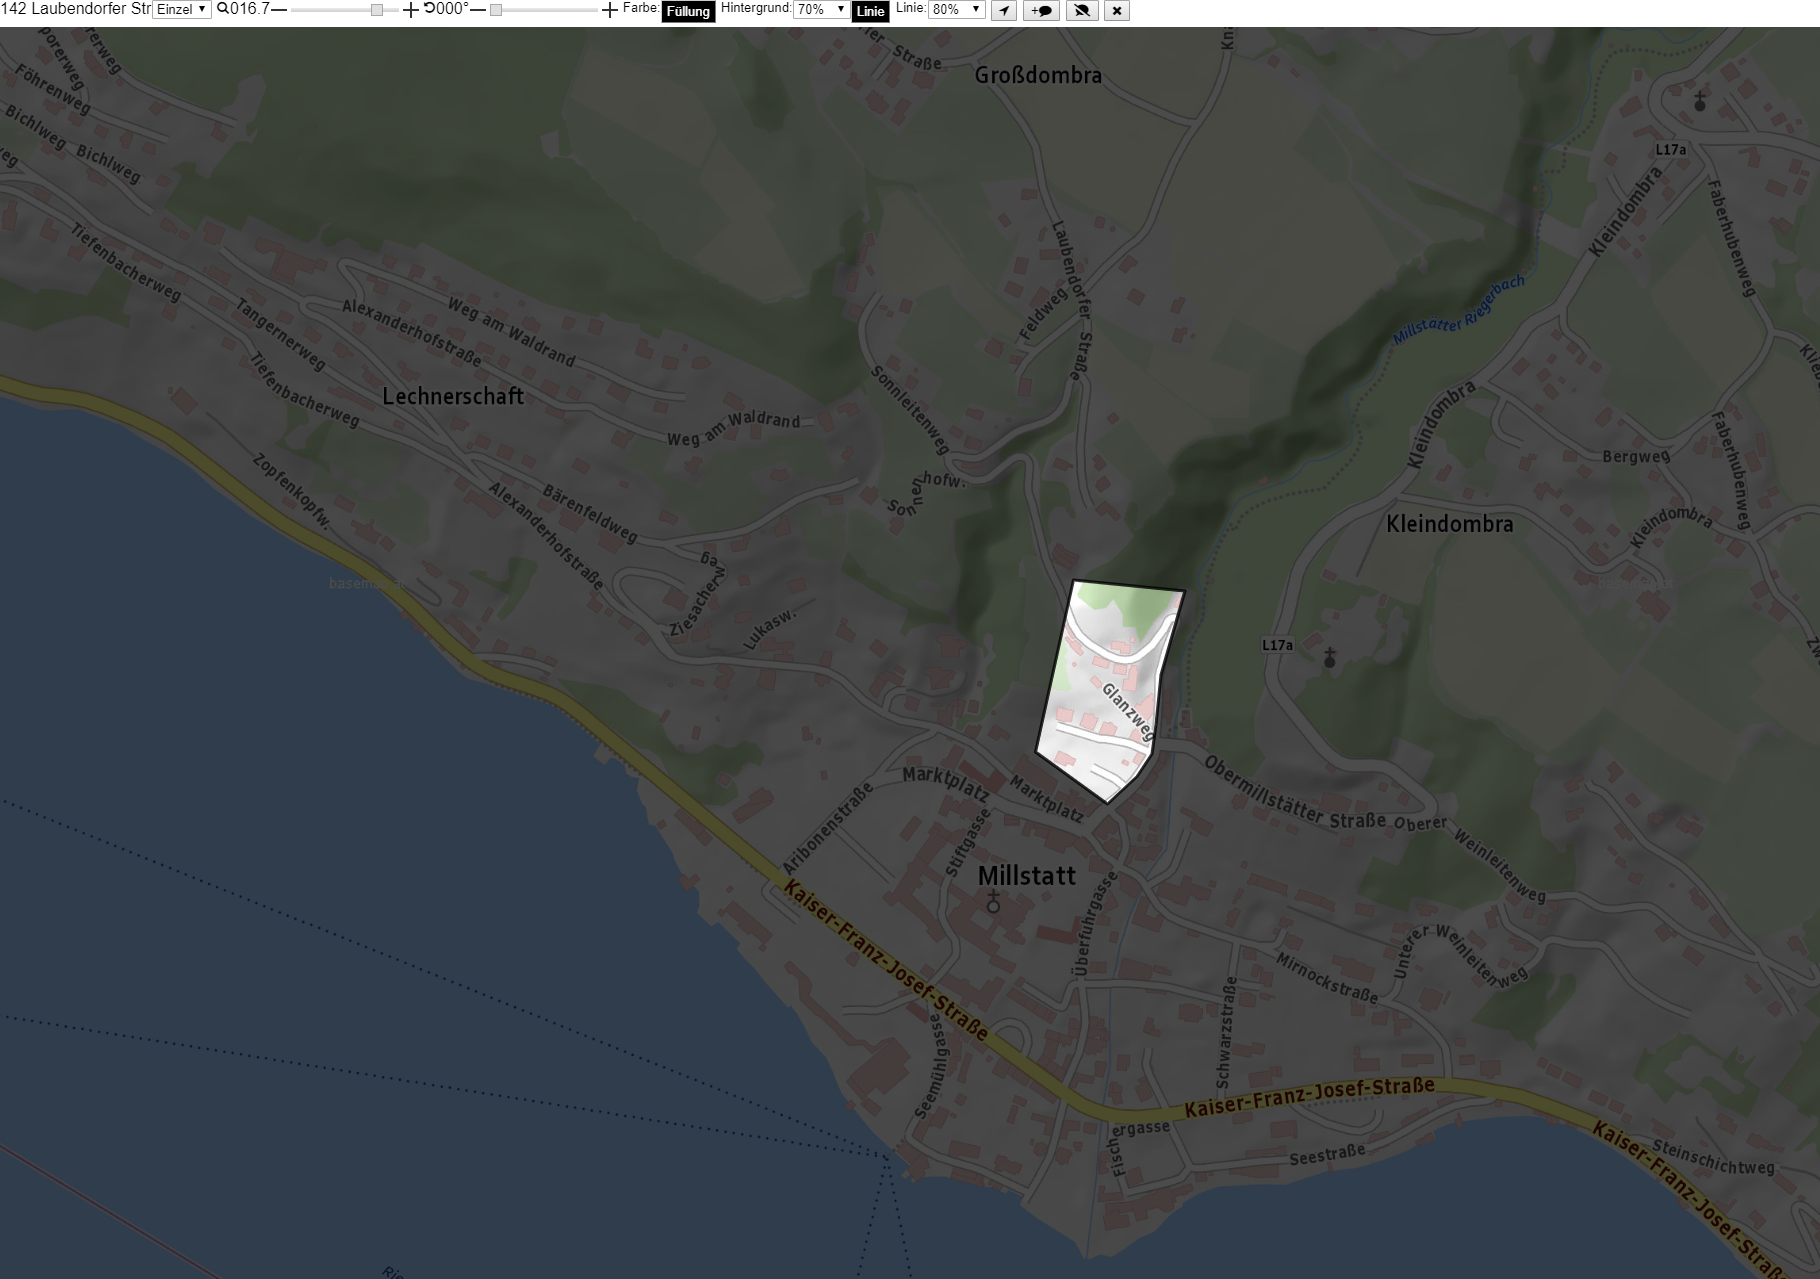
Task: Open the Einzel dropdown
Action: (x=182, y=9)
